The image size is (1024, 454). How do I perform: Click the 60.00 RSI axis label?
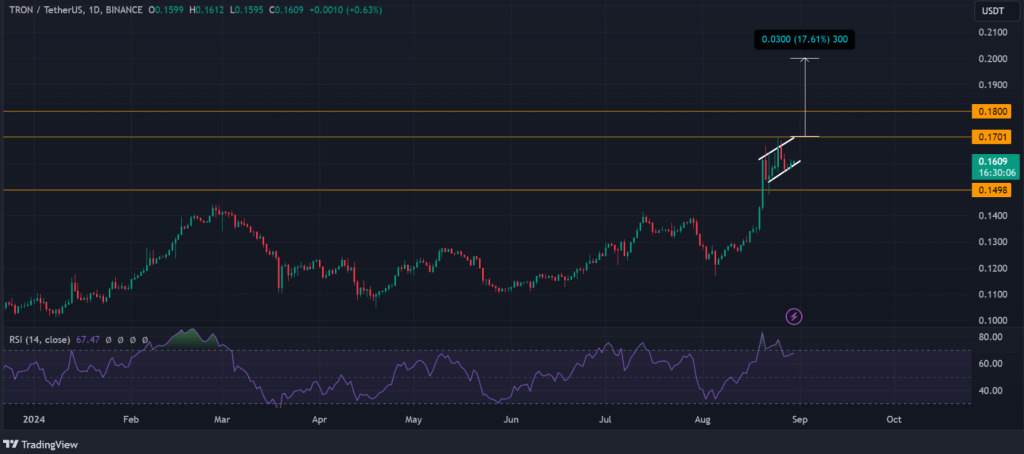991,364
